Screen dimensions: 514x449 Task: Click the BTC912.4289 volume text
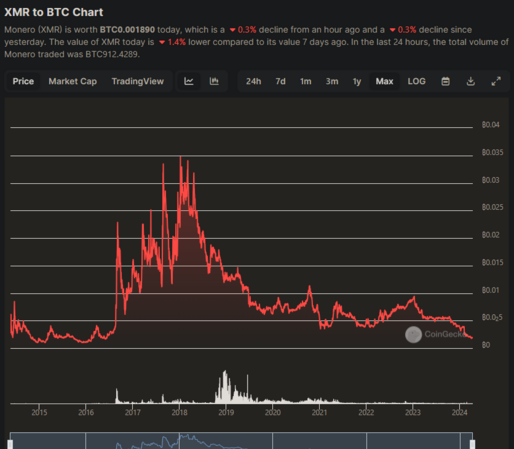[x=112, y=54]
